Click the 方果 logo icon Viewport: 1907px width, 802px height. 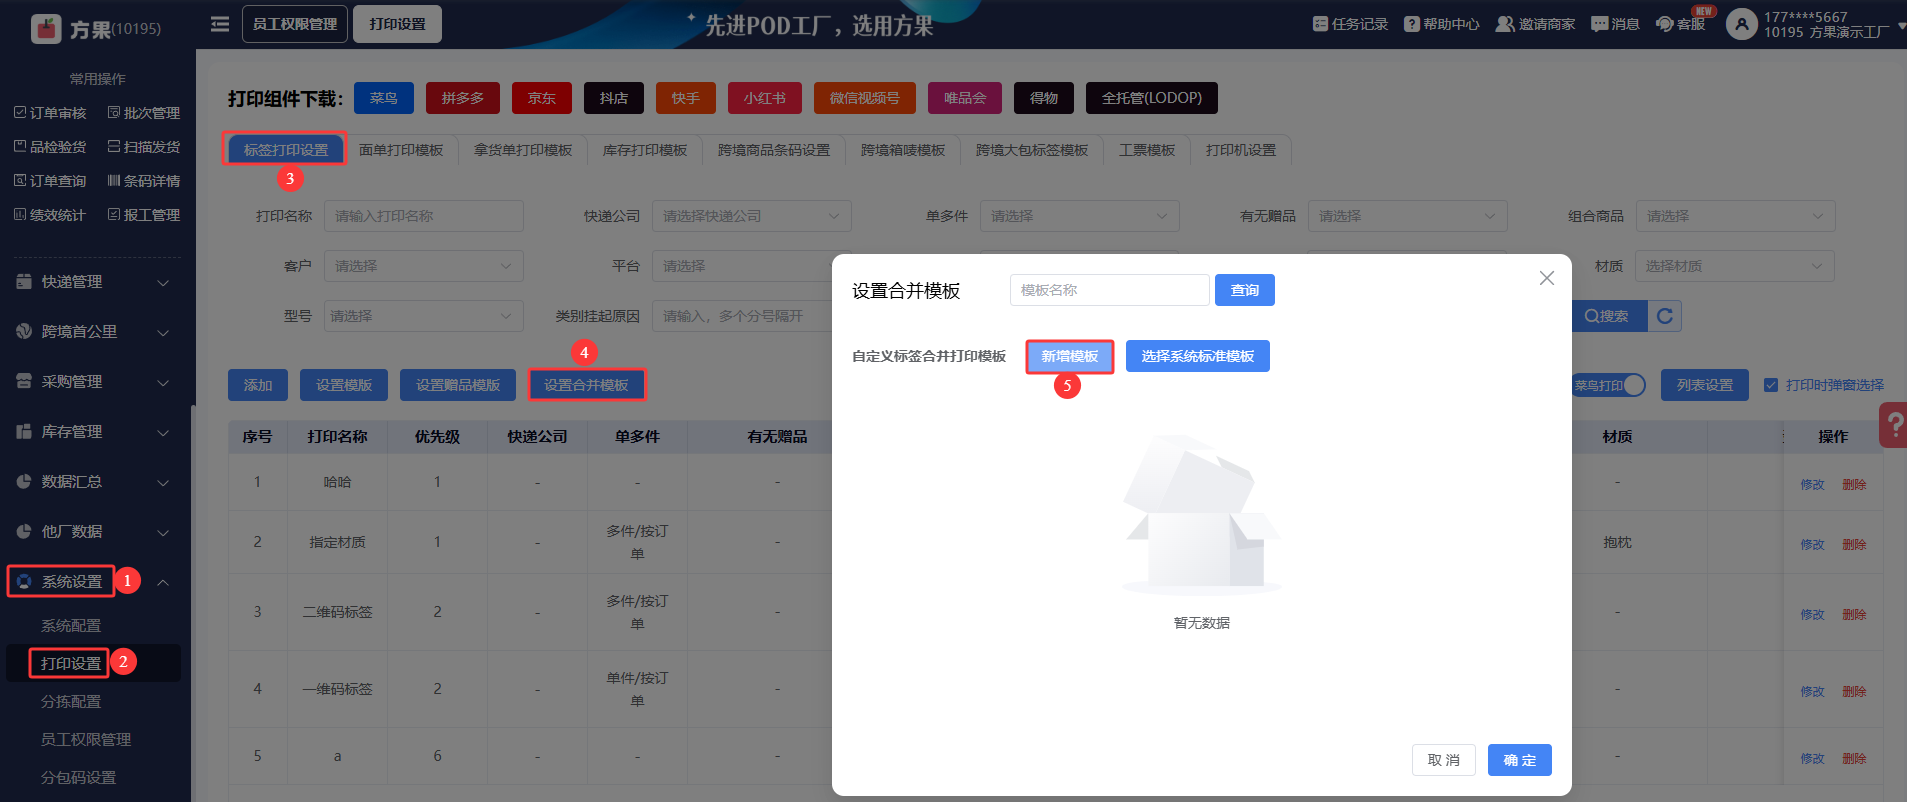46,28
